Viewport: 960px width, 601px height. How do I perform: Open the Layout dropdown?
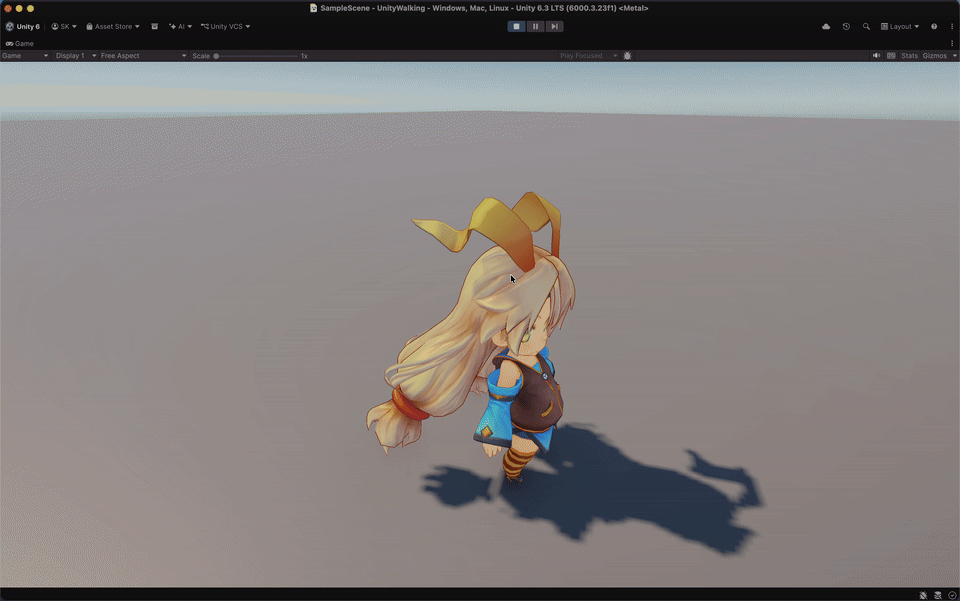[899, 26]
